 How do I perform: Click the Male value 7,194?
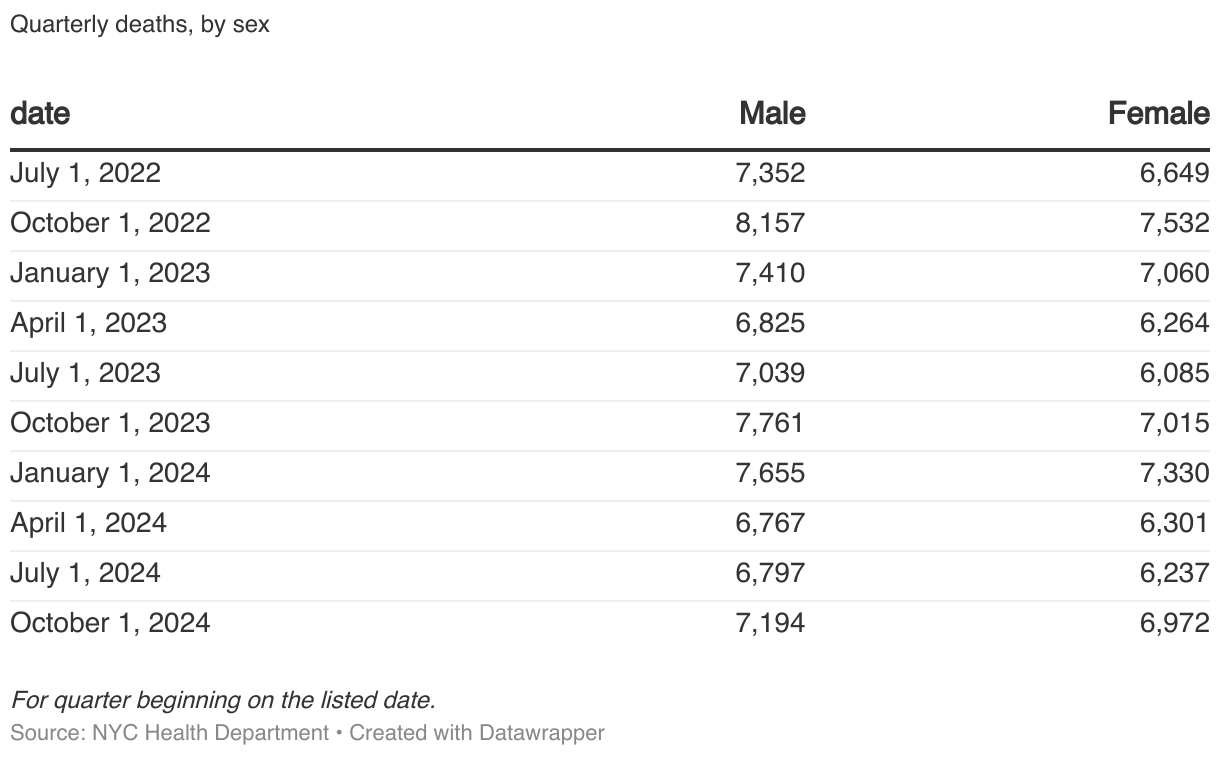tap(770, 623)
